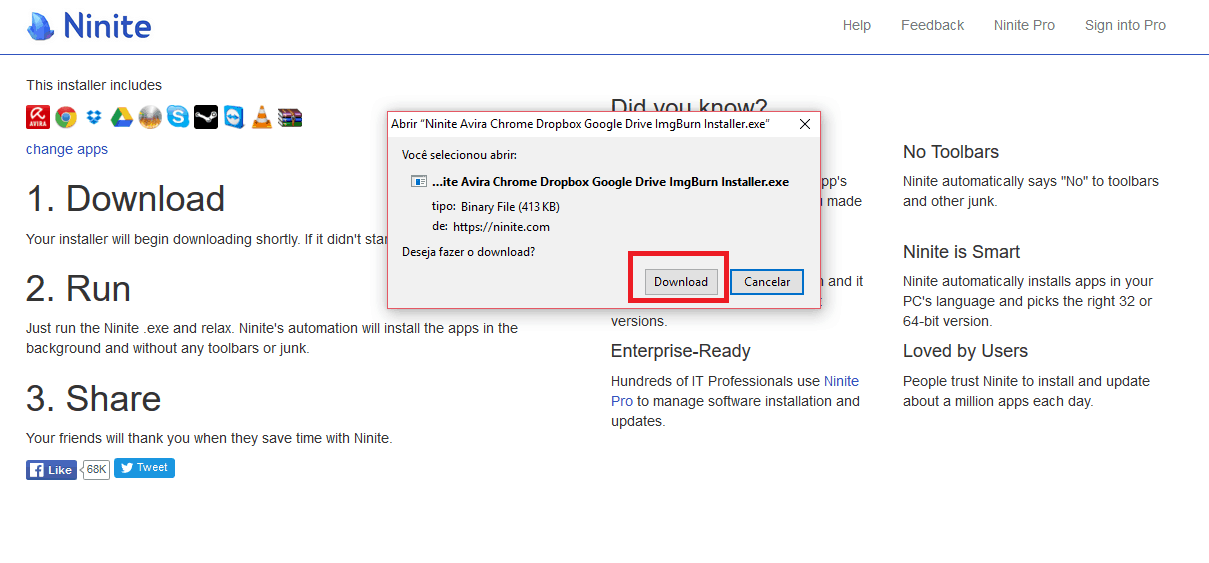1209x563 pixels.
Task: Click the Google Drive icon
Action: coord(122,117)
